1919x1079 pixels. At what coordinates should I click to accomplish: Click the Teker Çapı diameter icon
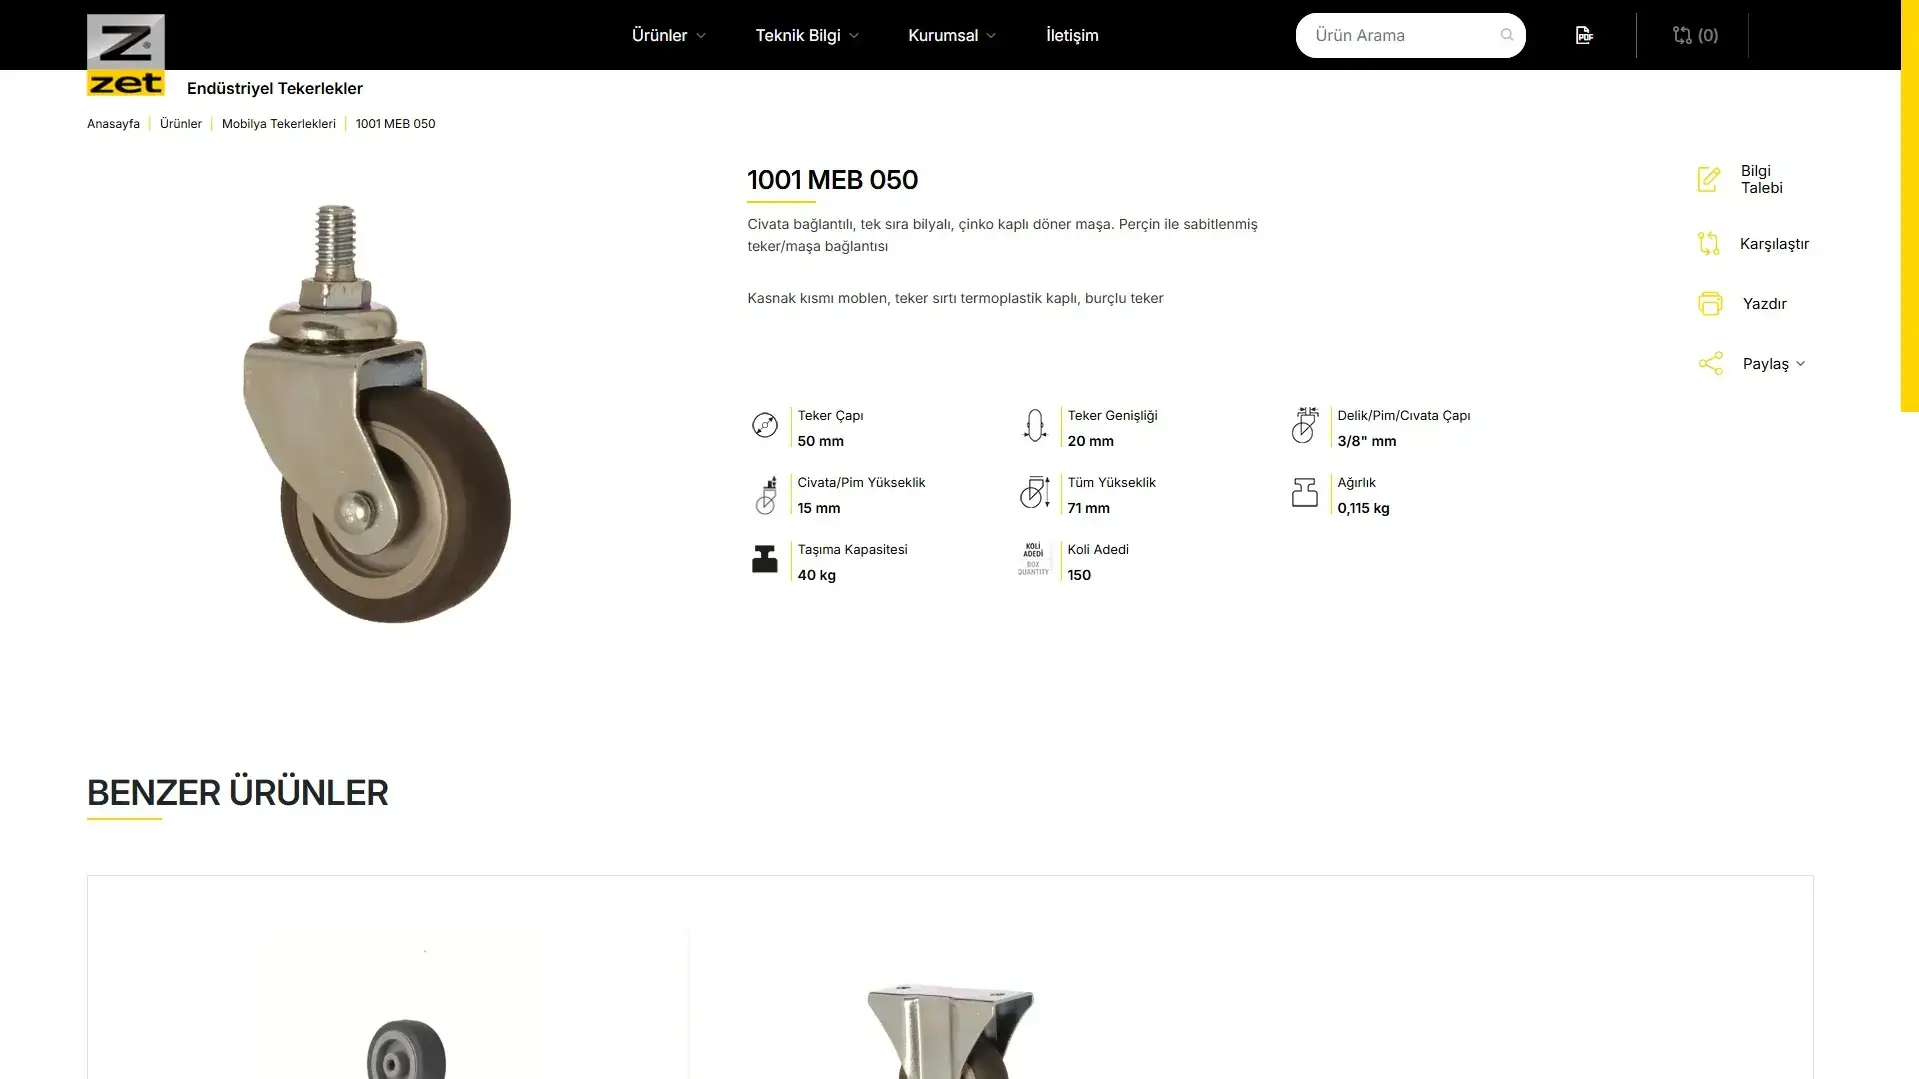tap(765, 426)
